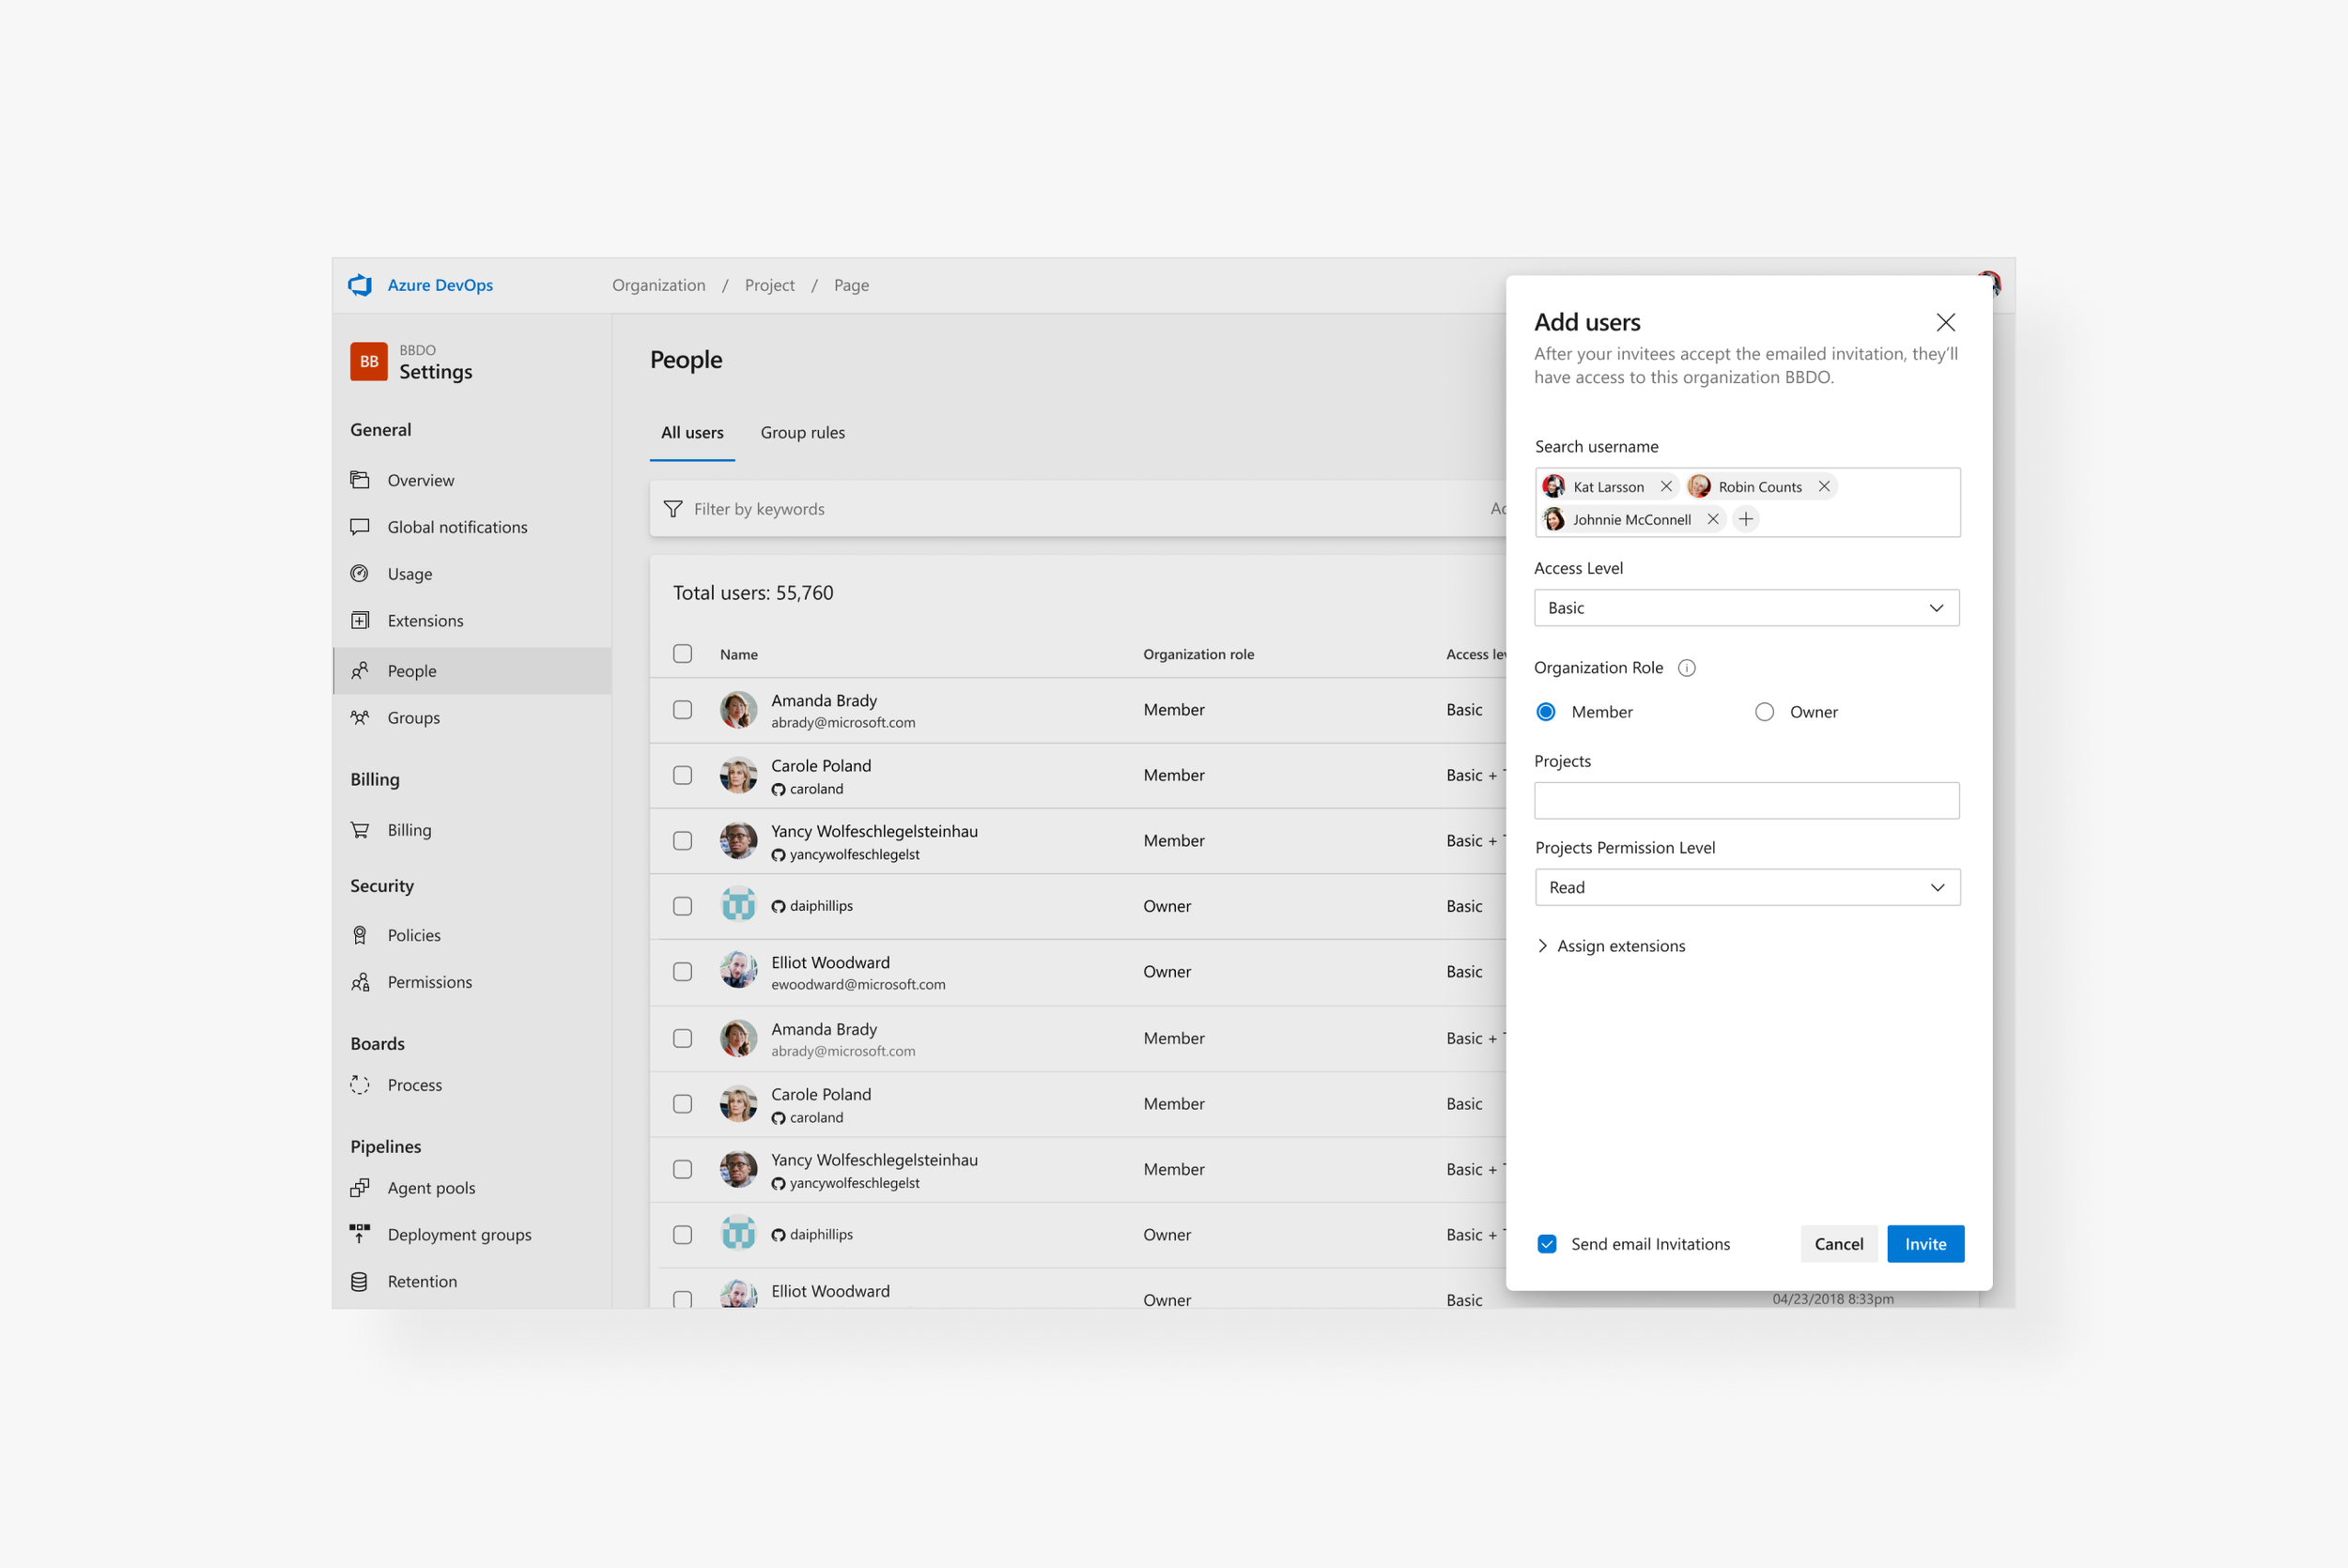Click the Permissions icon
Viewport: 2348px width, 1568px height.
click(360, 982)
